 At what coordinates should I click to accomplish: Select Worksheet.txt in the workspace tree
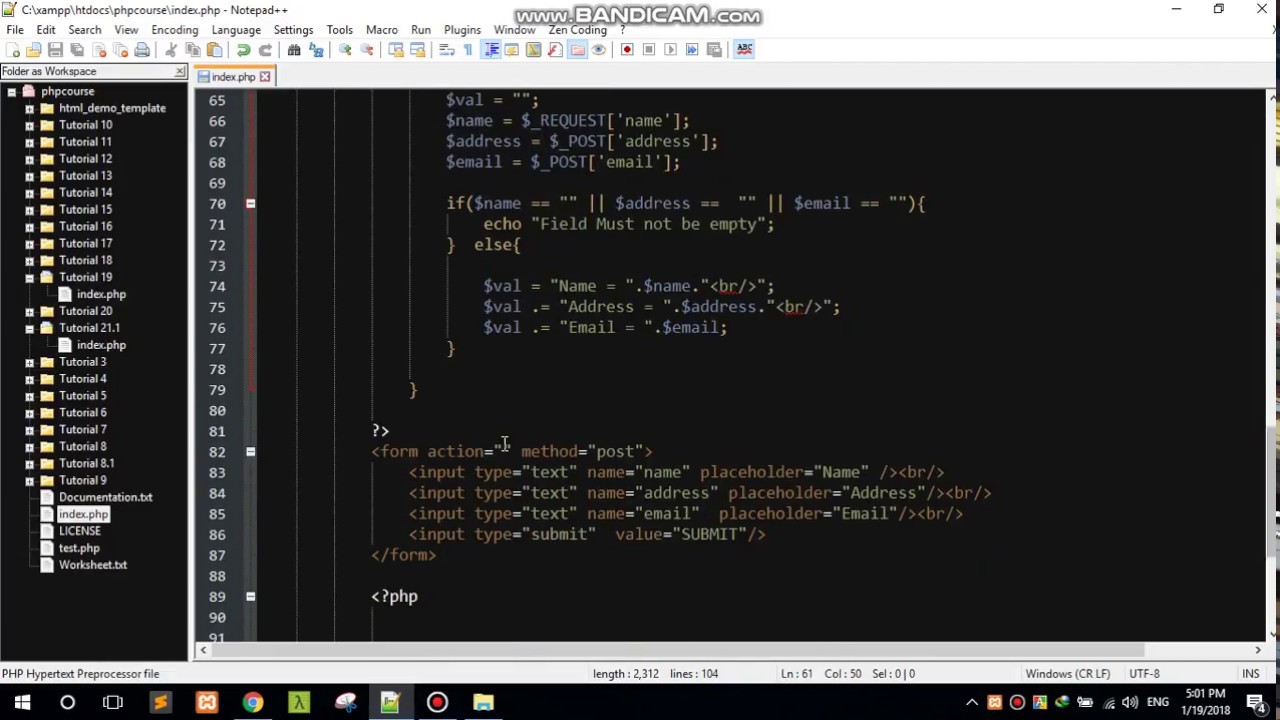(92, 565)
